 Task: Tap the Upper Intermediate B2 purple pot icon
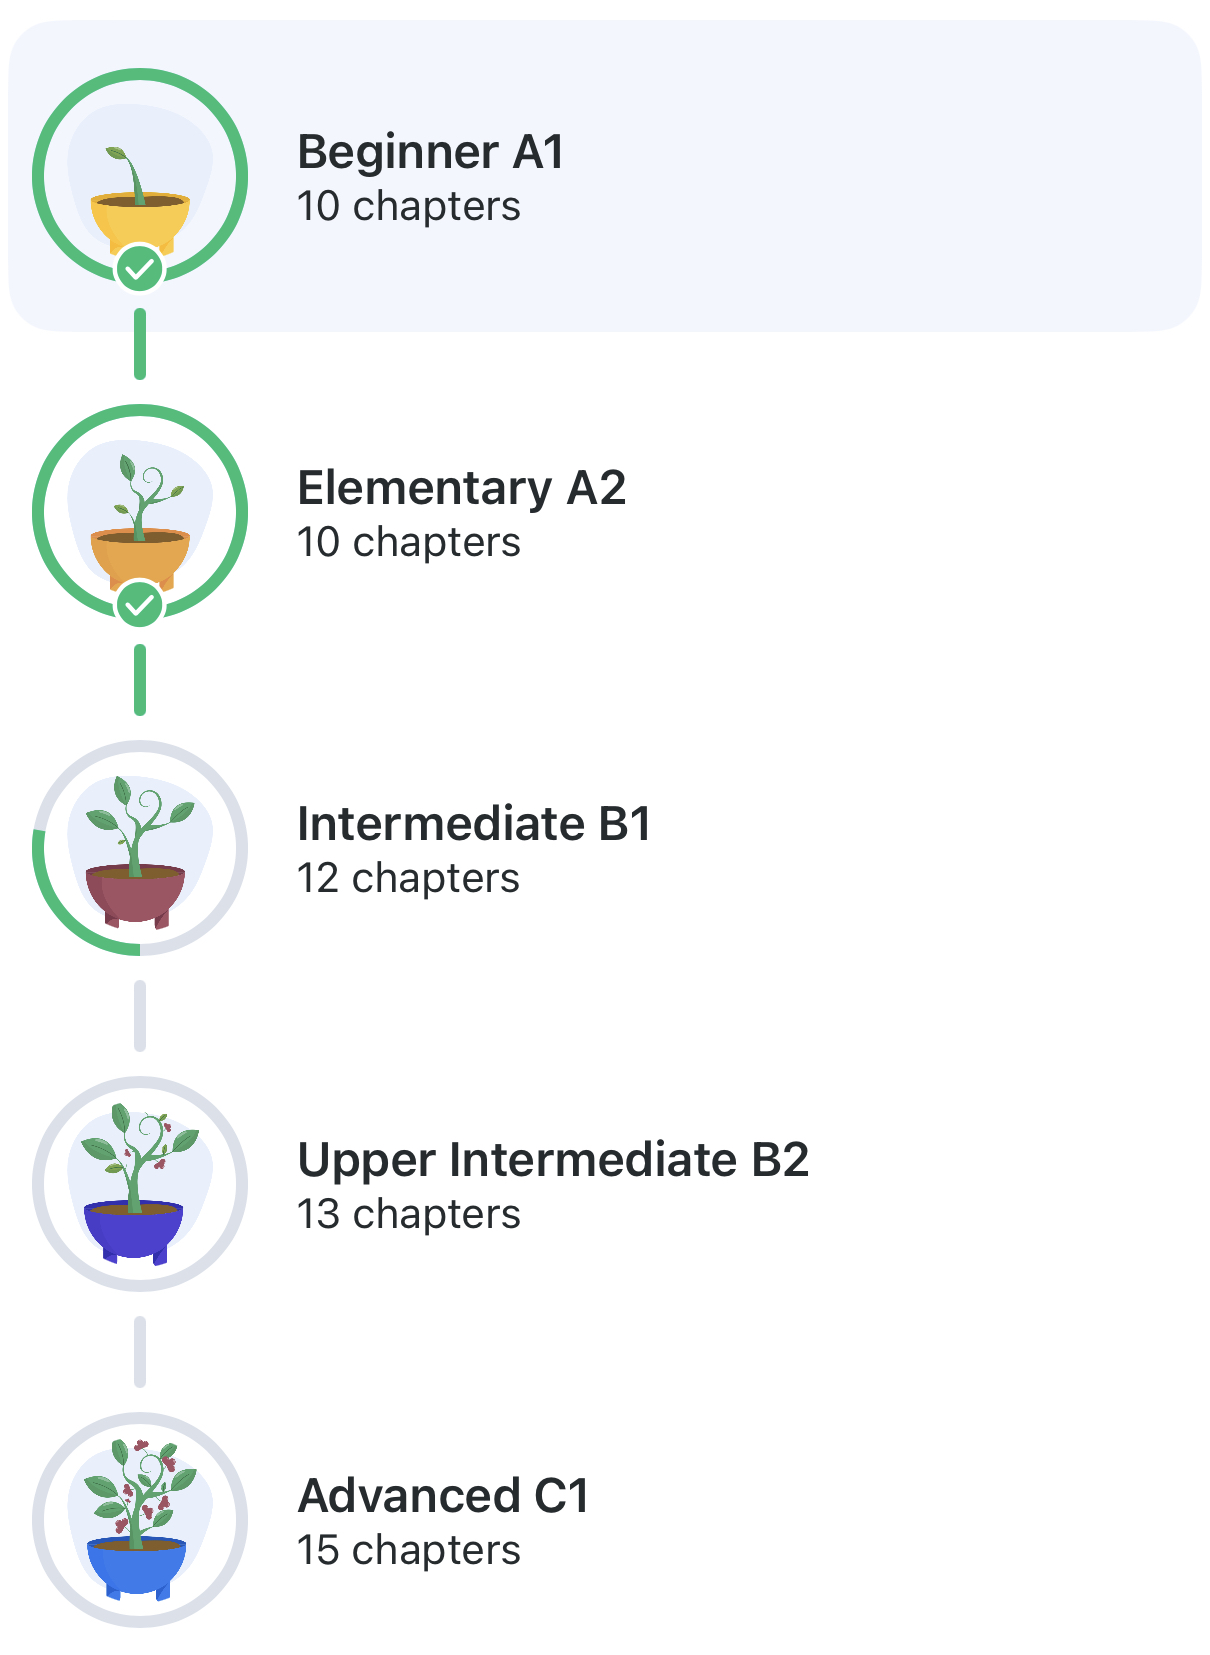coord(138,1186)
